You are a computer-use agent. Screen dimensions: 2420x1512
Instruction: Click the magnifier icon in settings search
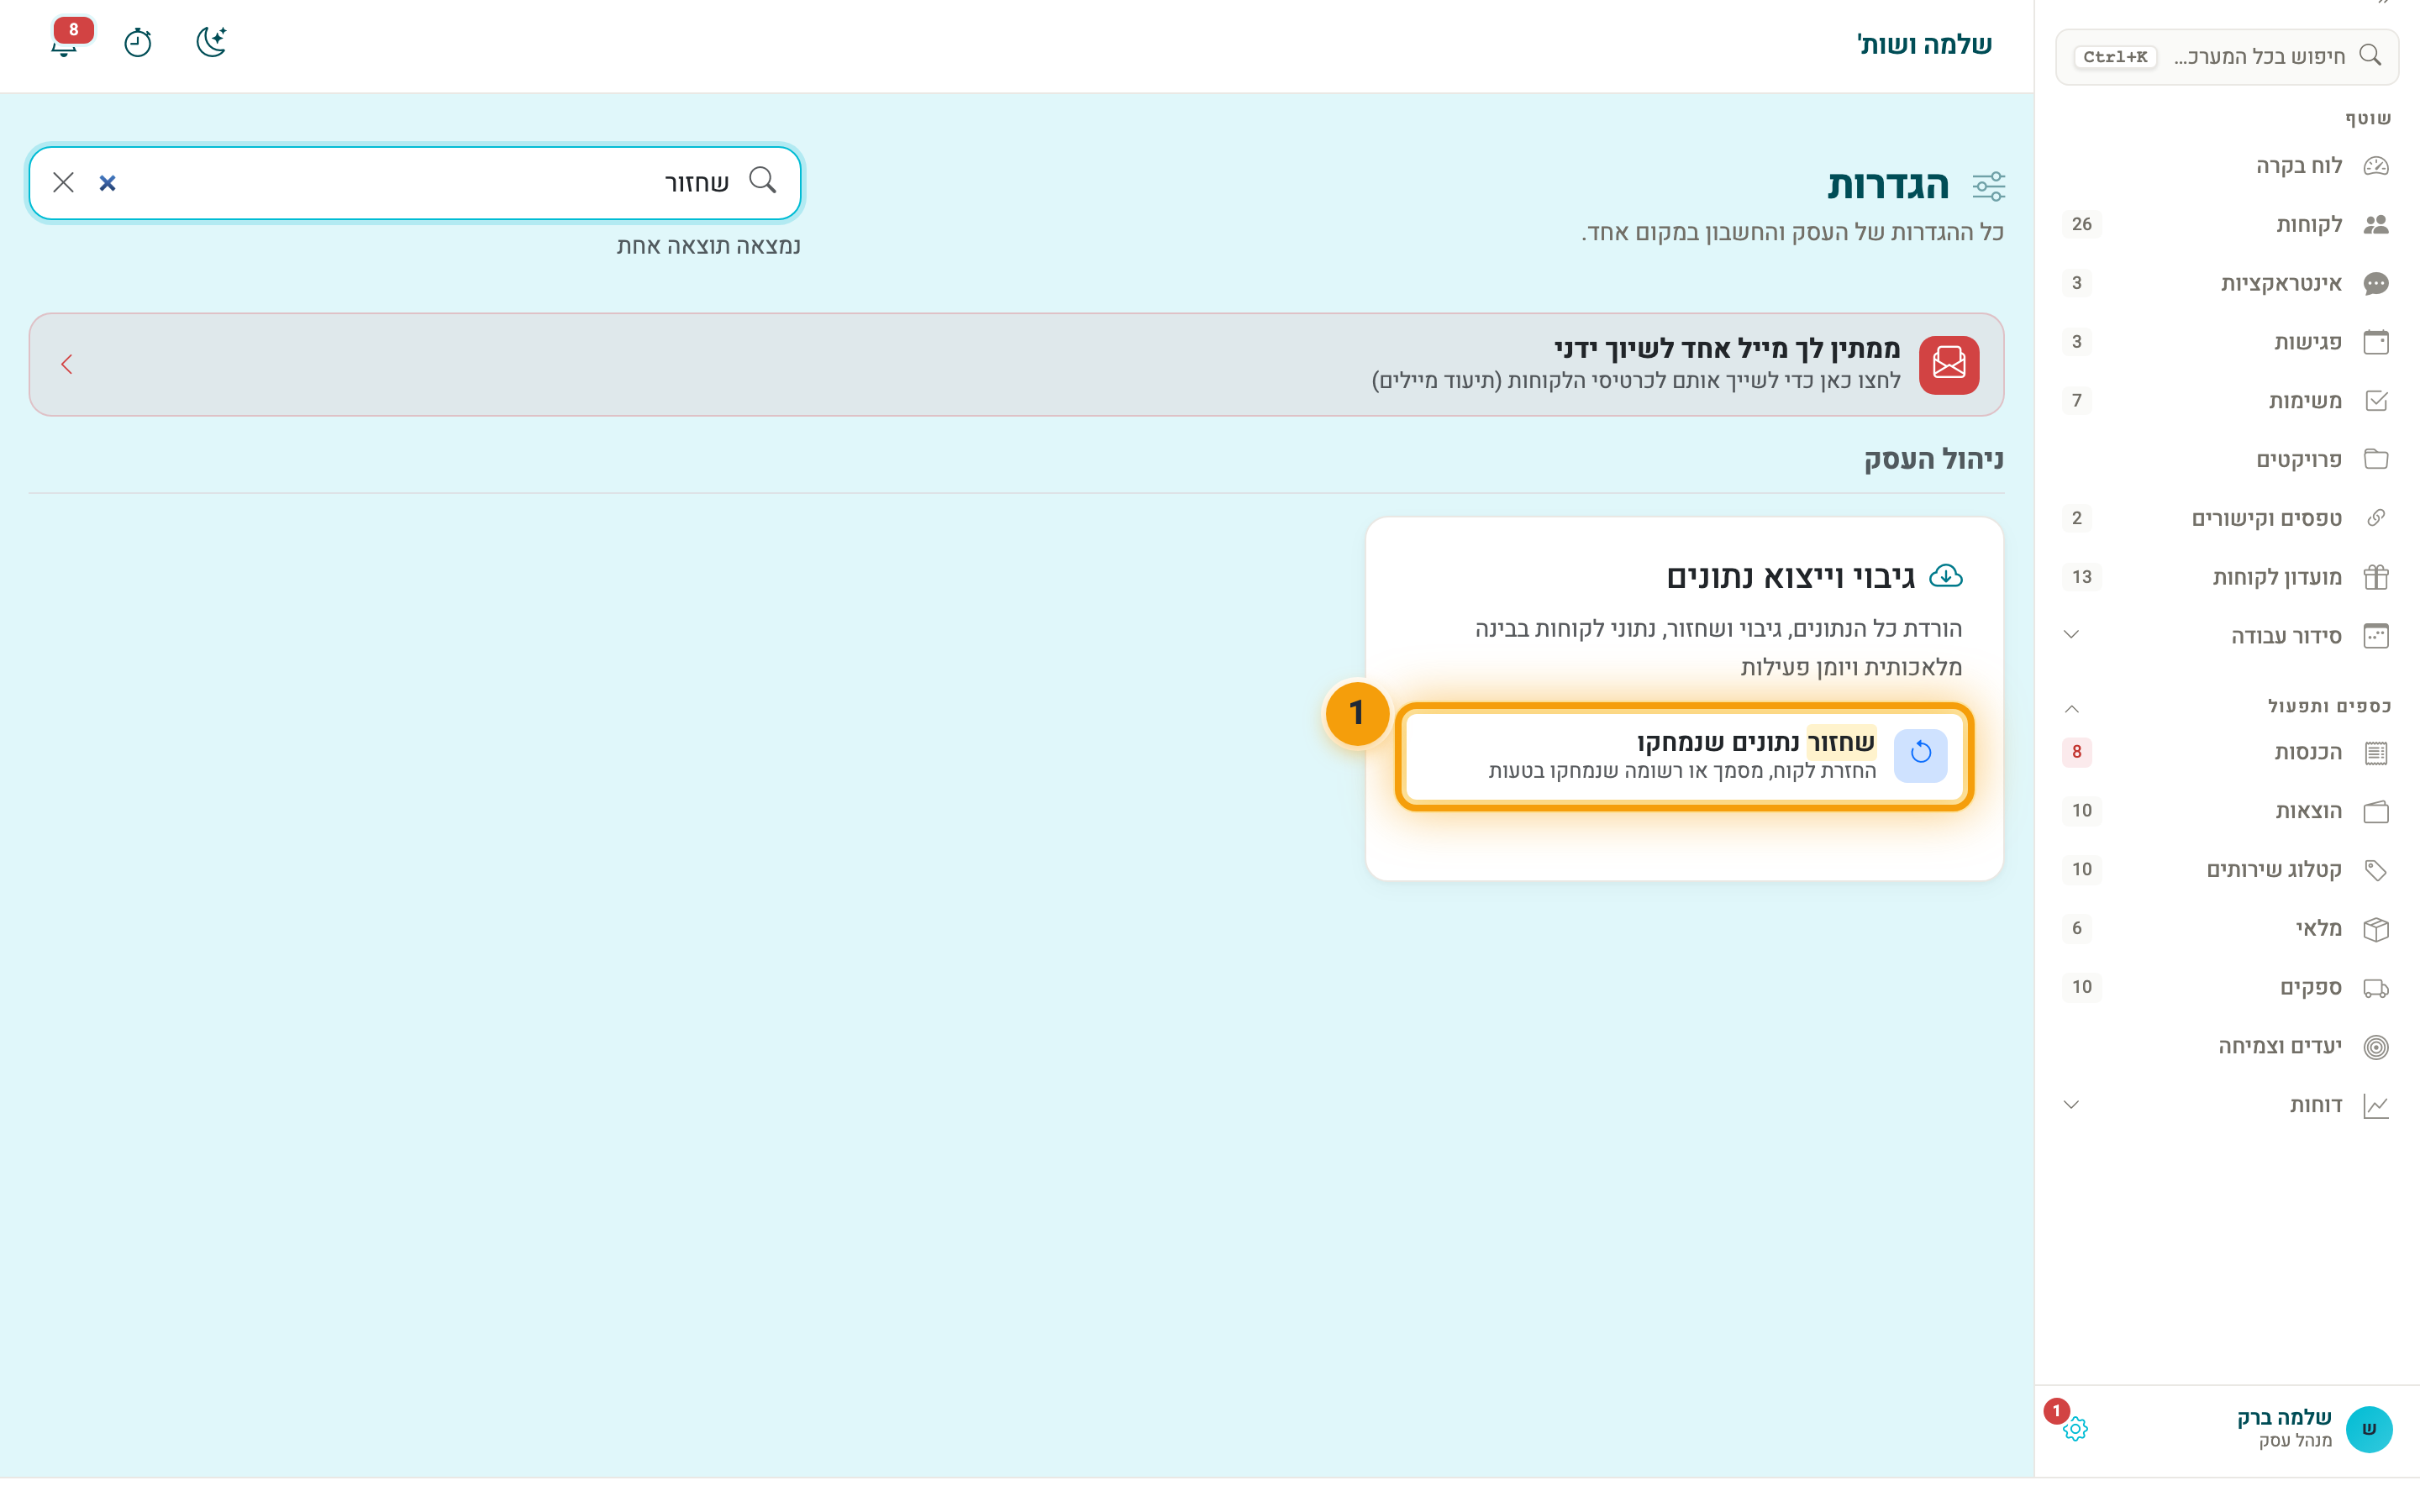pos(763,180)
